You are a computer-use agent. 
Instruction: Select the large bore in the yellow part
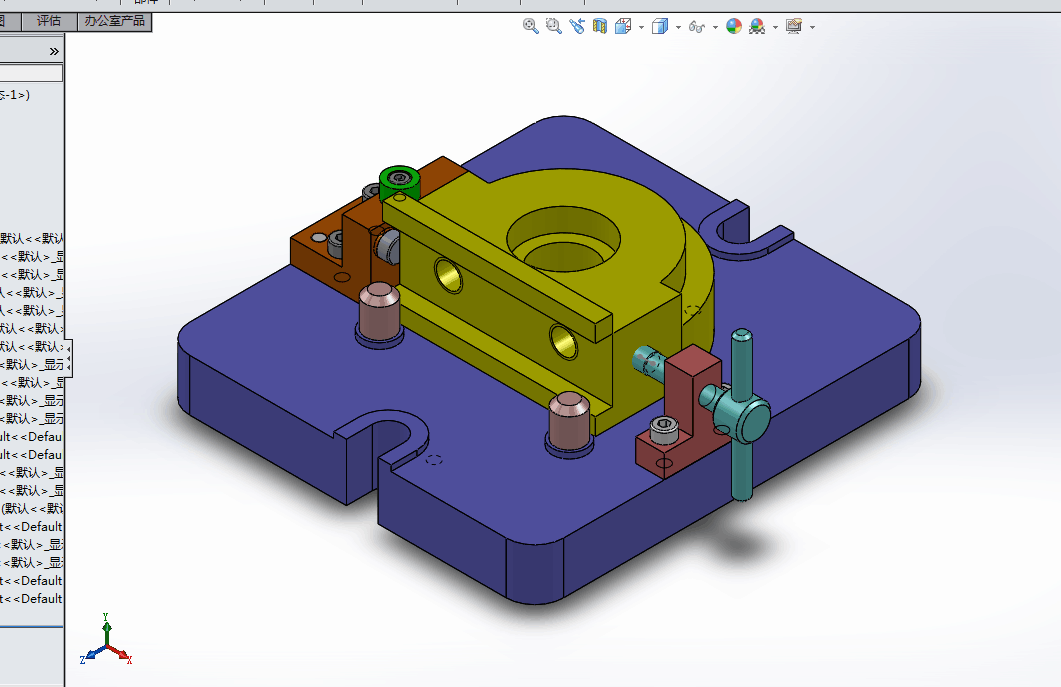click(564, 238)
